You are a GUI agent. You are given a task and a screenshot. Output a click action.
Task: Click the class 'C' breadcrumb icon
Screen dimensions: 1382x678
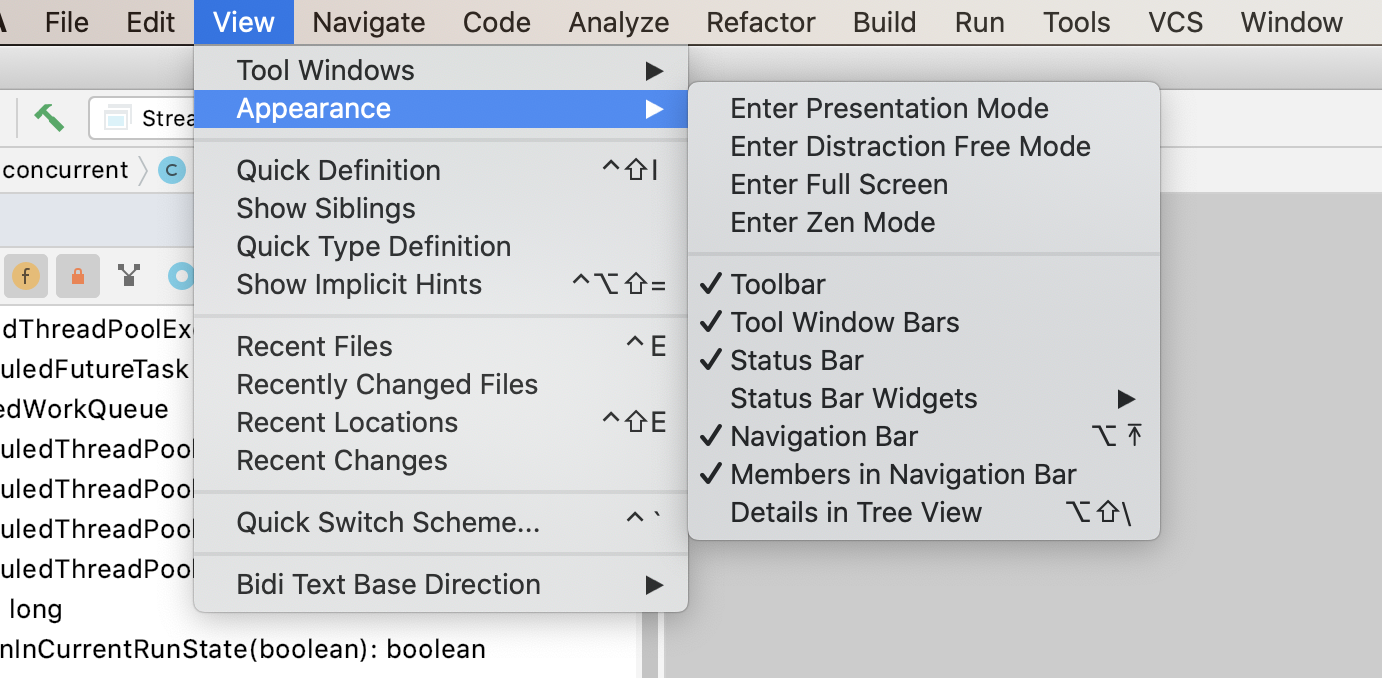point(172,171)
